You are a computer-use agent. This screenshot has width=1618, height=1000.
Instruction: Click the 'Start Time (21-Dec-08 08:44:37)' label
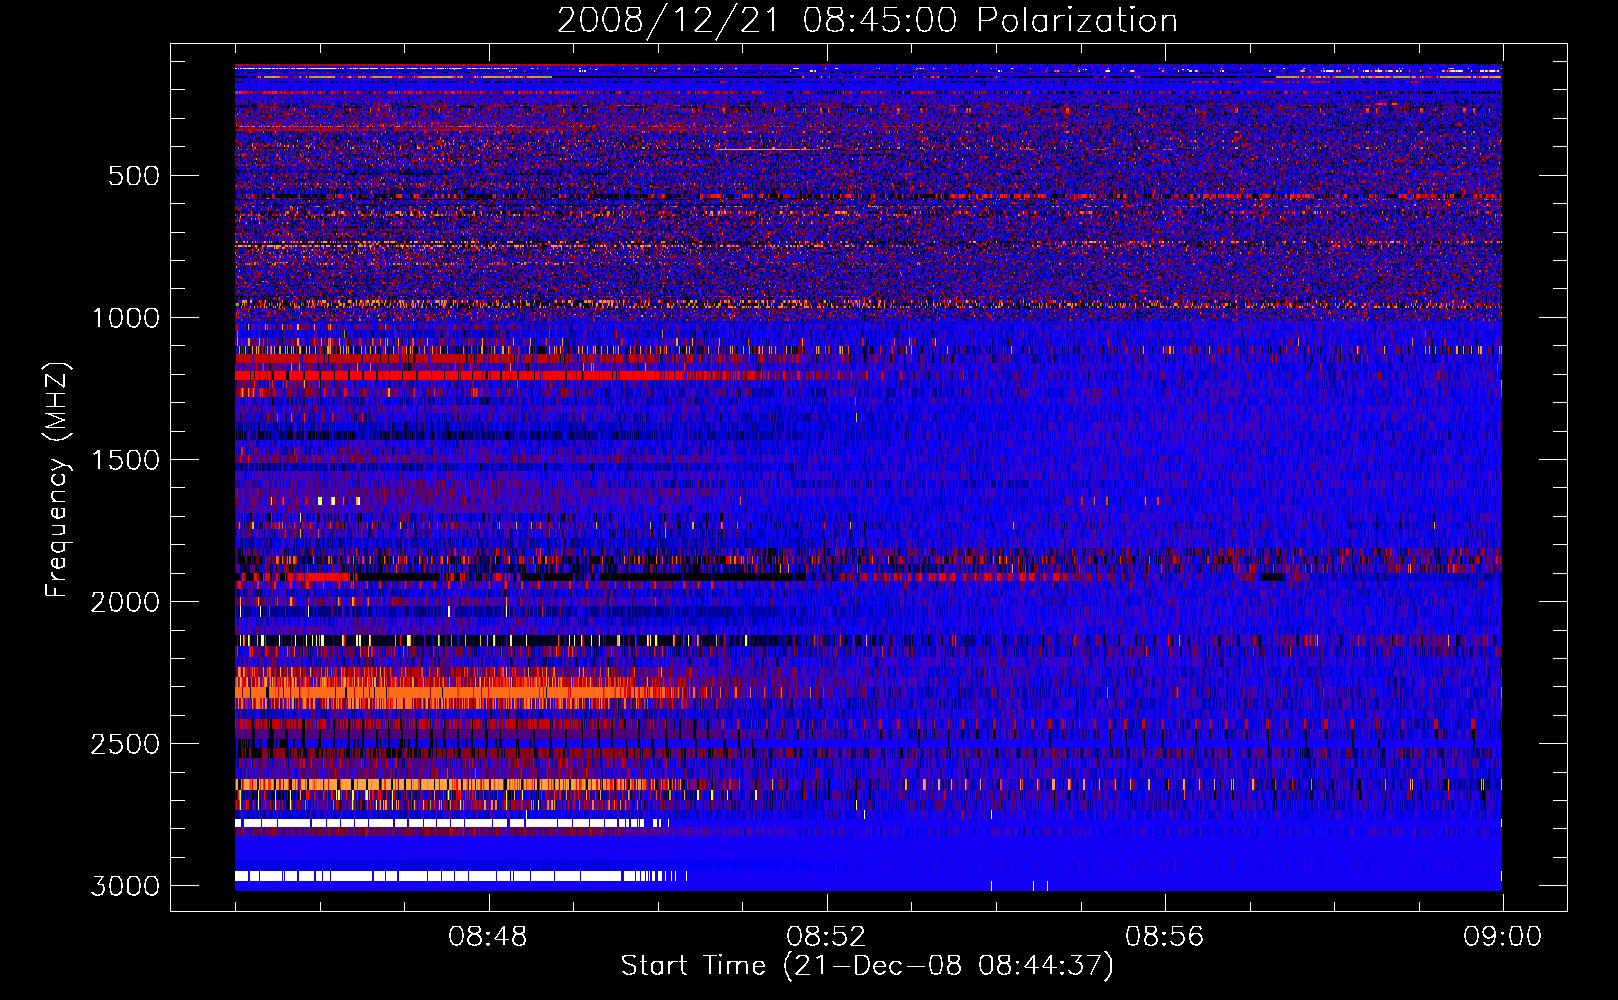[867, 966]
